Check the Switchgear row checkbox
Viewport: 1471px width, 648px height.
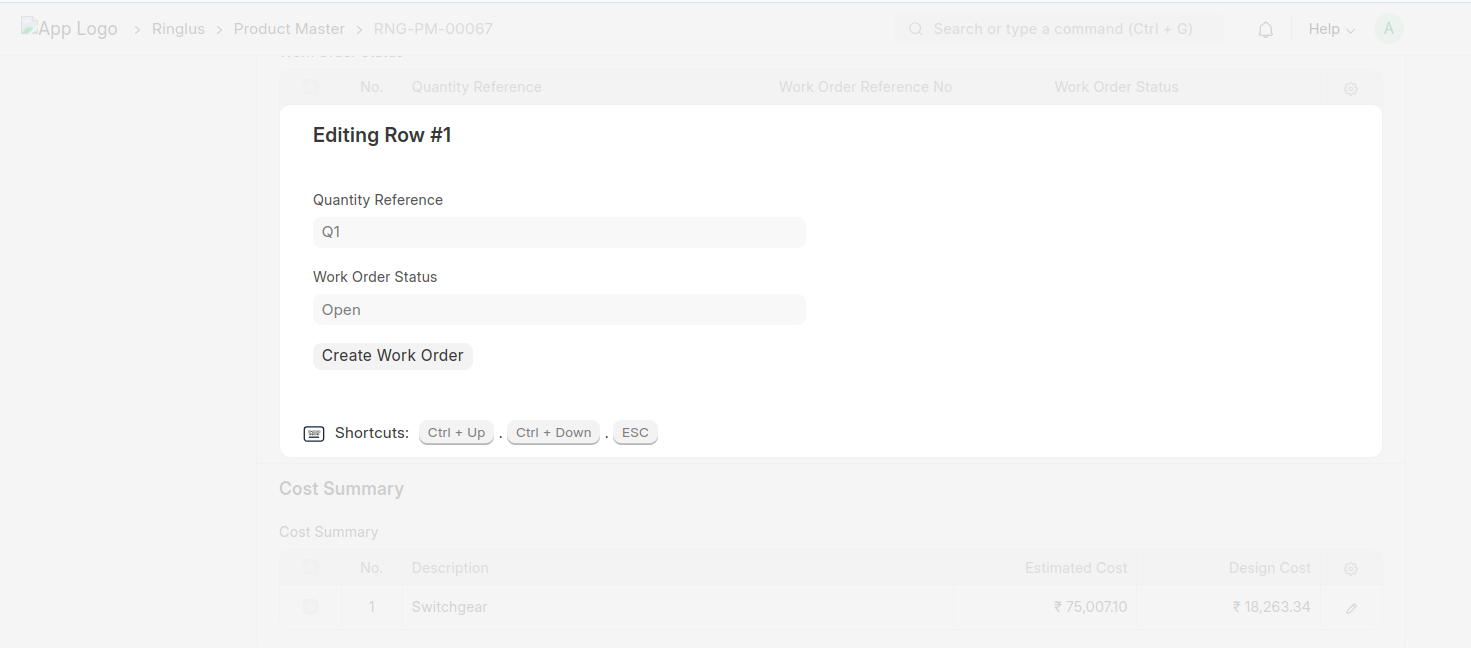click(310, 606)
